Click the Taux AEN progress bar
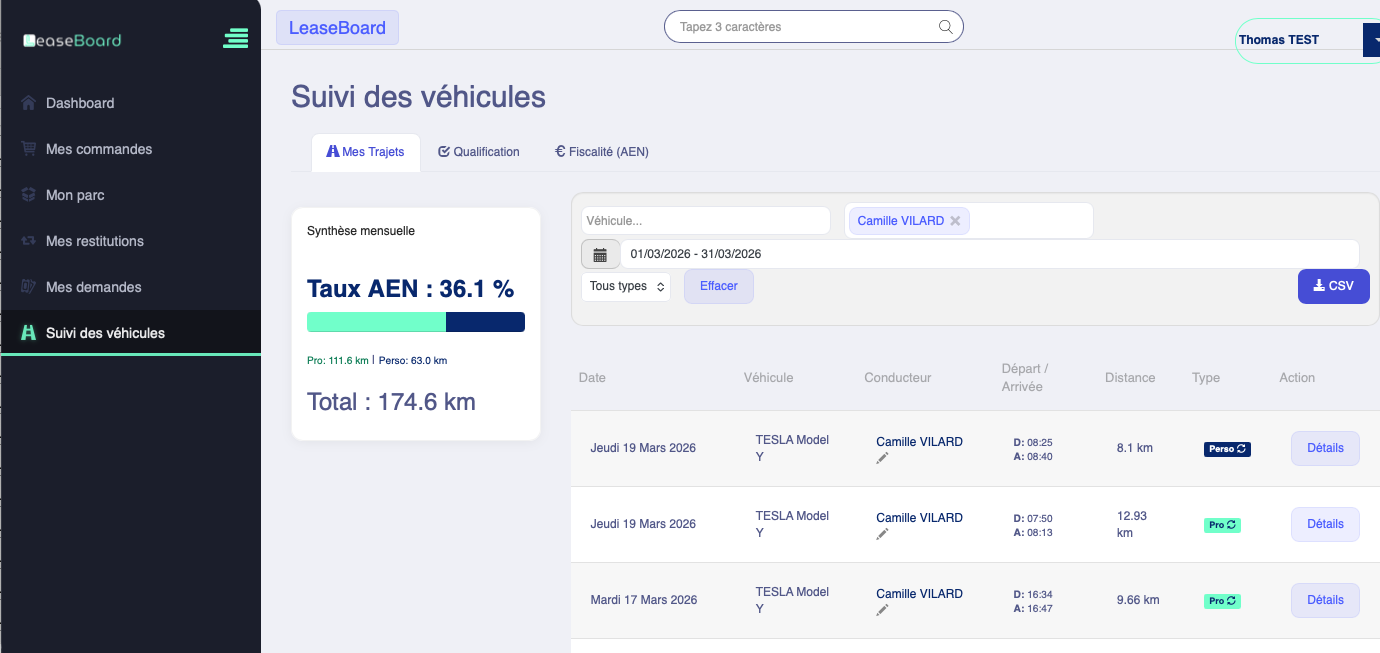This screenshot has height=653, width=1380. click(x=415, y=322)
